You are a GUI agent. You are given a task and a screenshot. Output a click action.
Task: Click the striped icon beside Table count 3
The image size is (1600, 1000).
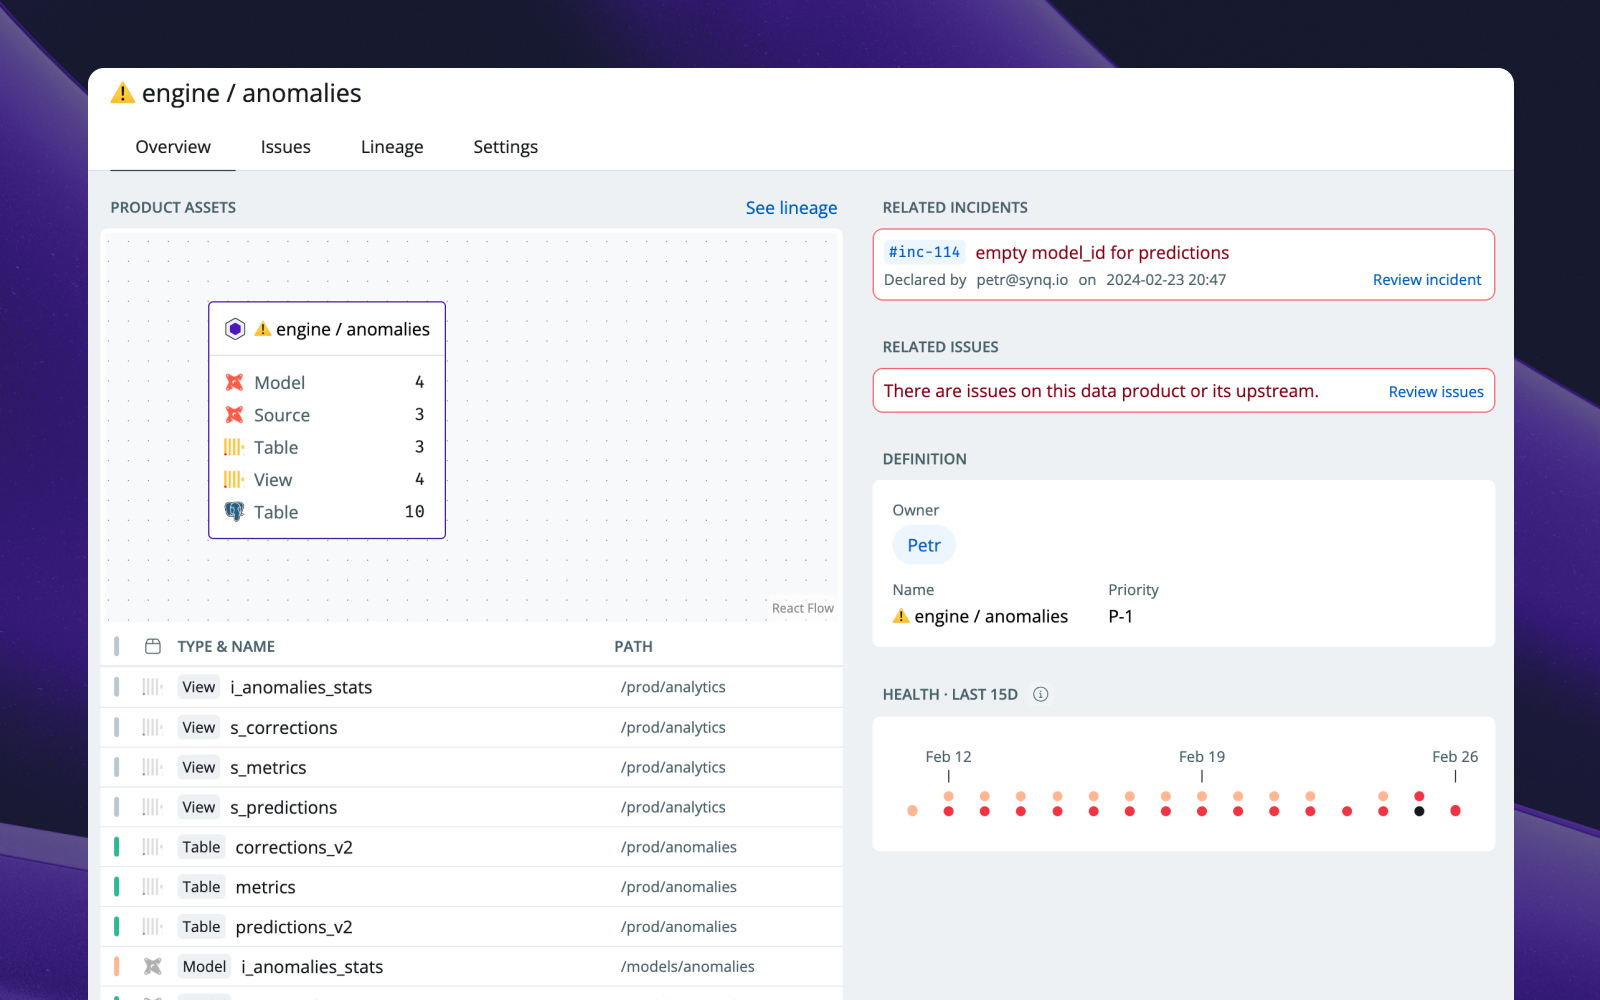pos(234,447)
